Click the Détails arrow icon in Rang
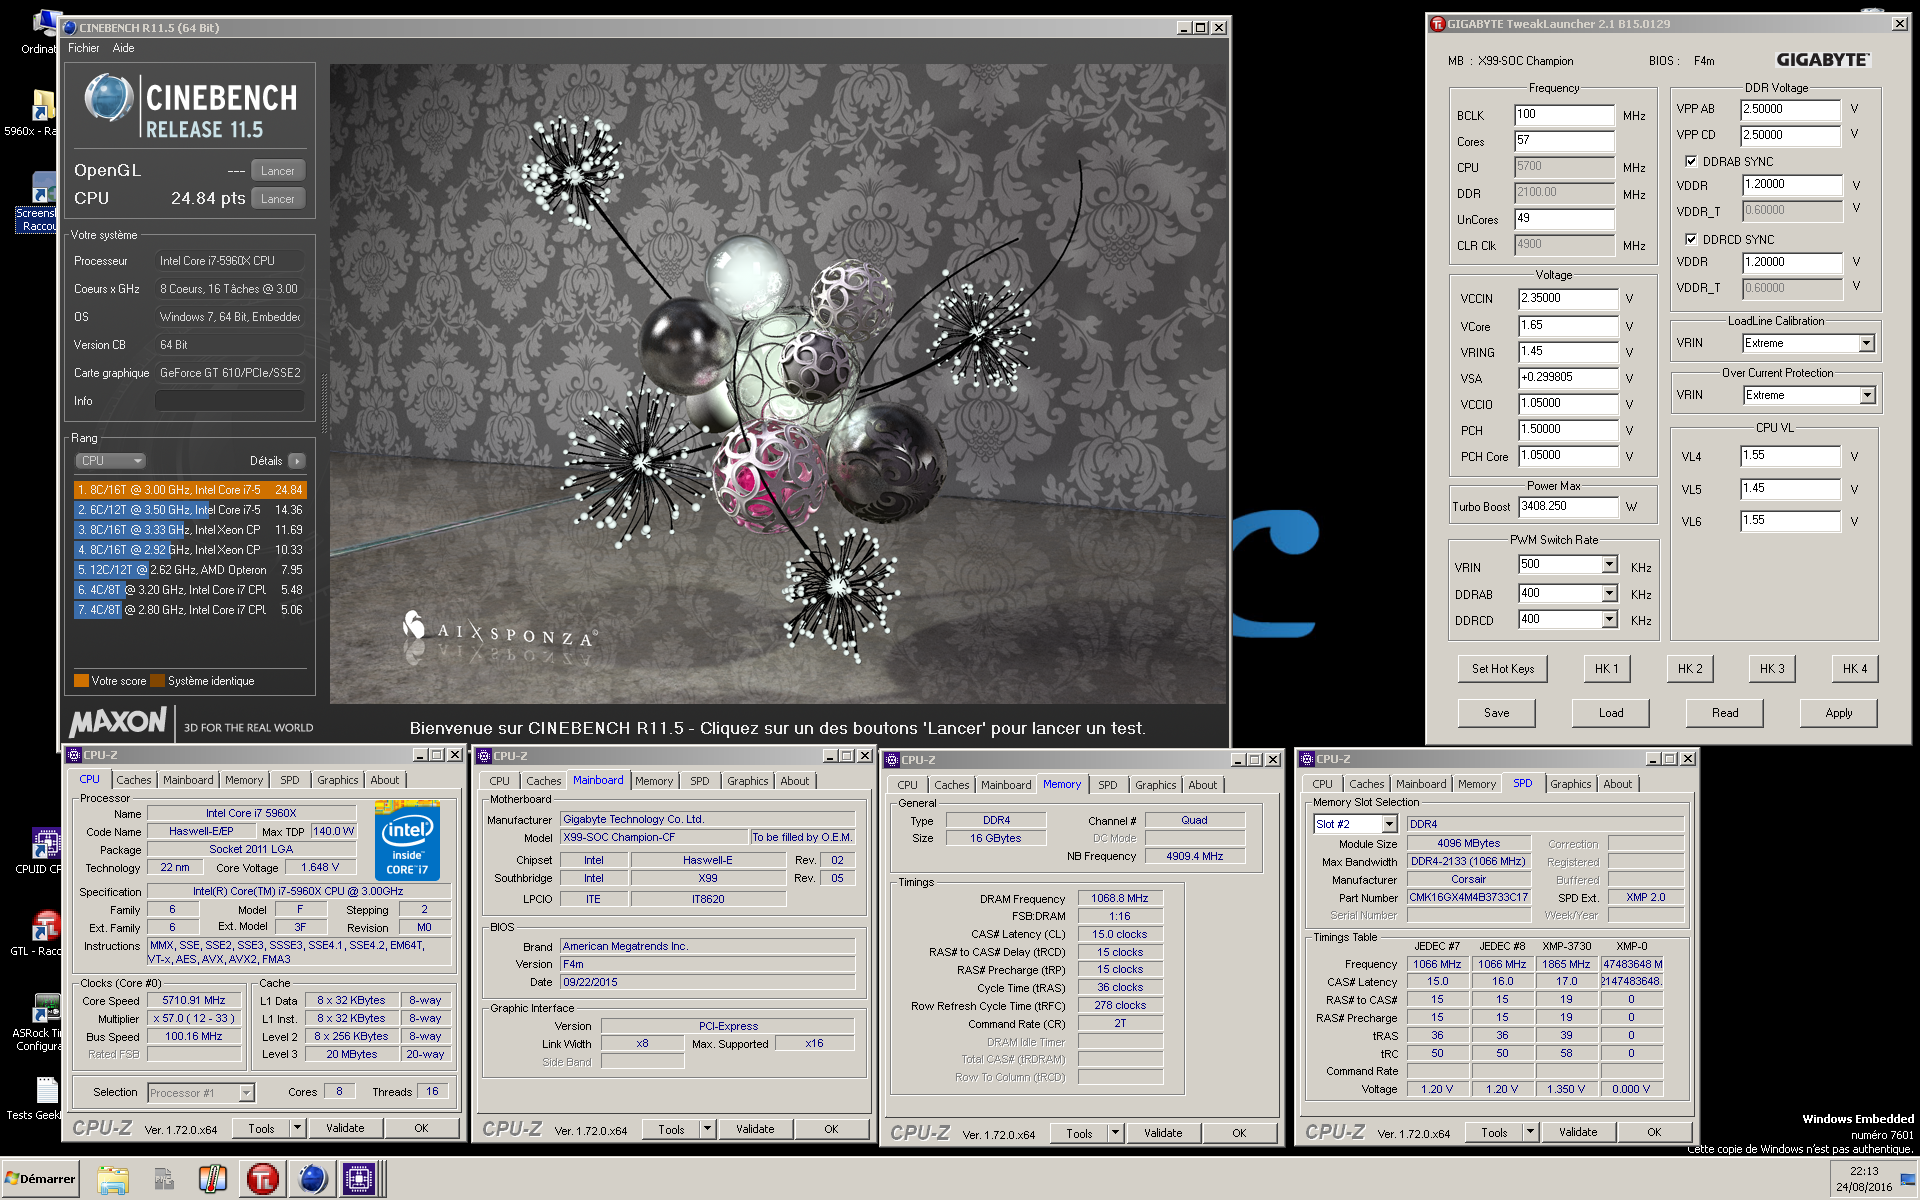The height and width of the screenshot is (1200, 1920). tap(297, 461)
